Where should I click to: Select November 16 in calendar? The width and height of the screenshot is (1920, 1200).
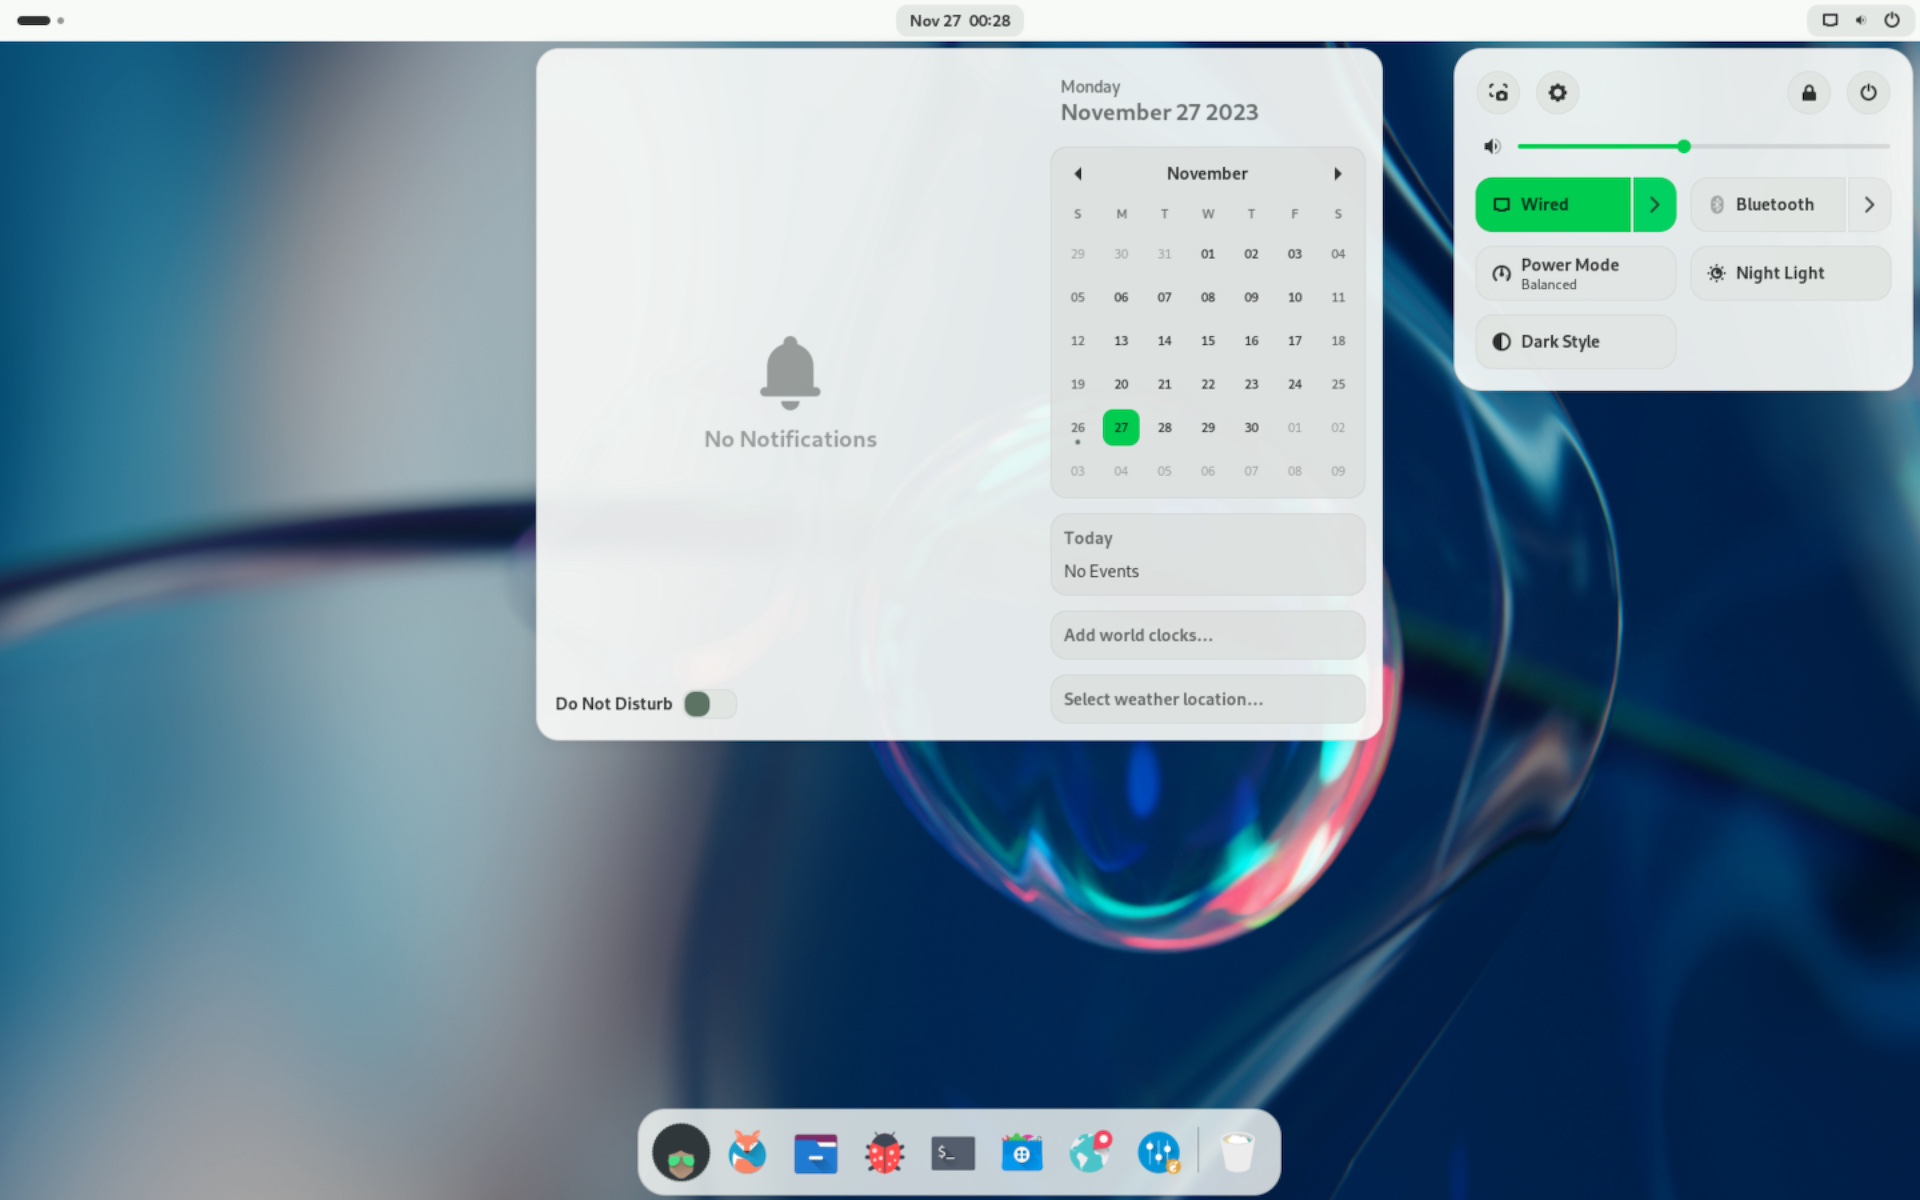[1251, 341]
